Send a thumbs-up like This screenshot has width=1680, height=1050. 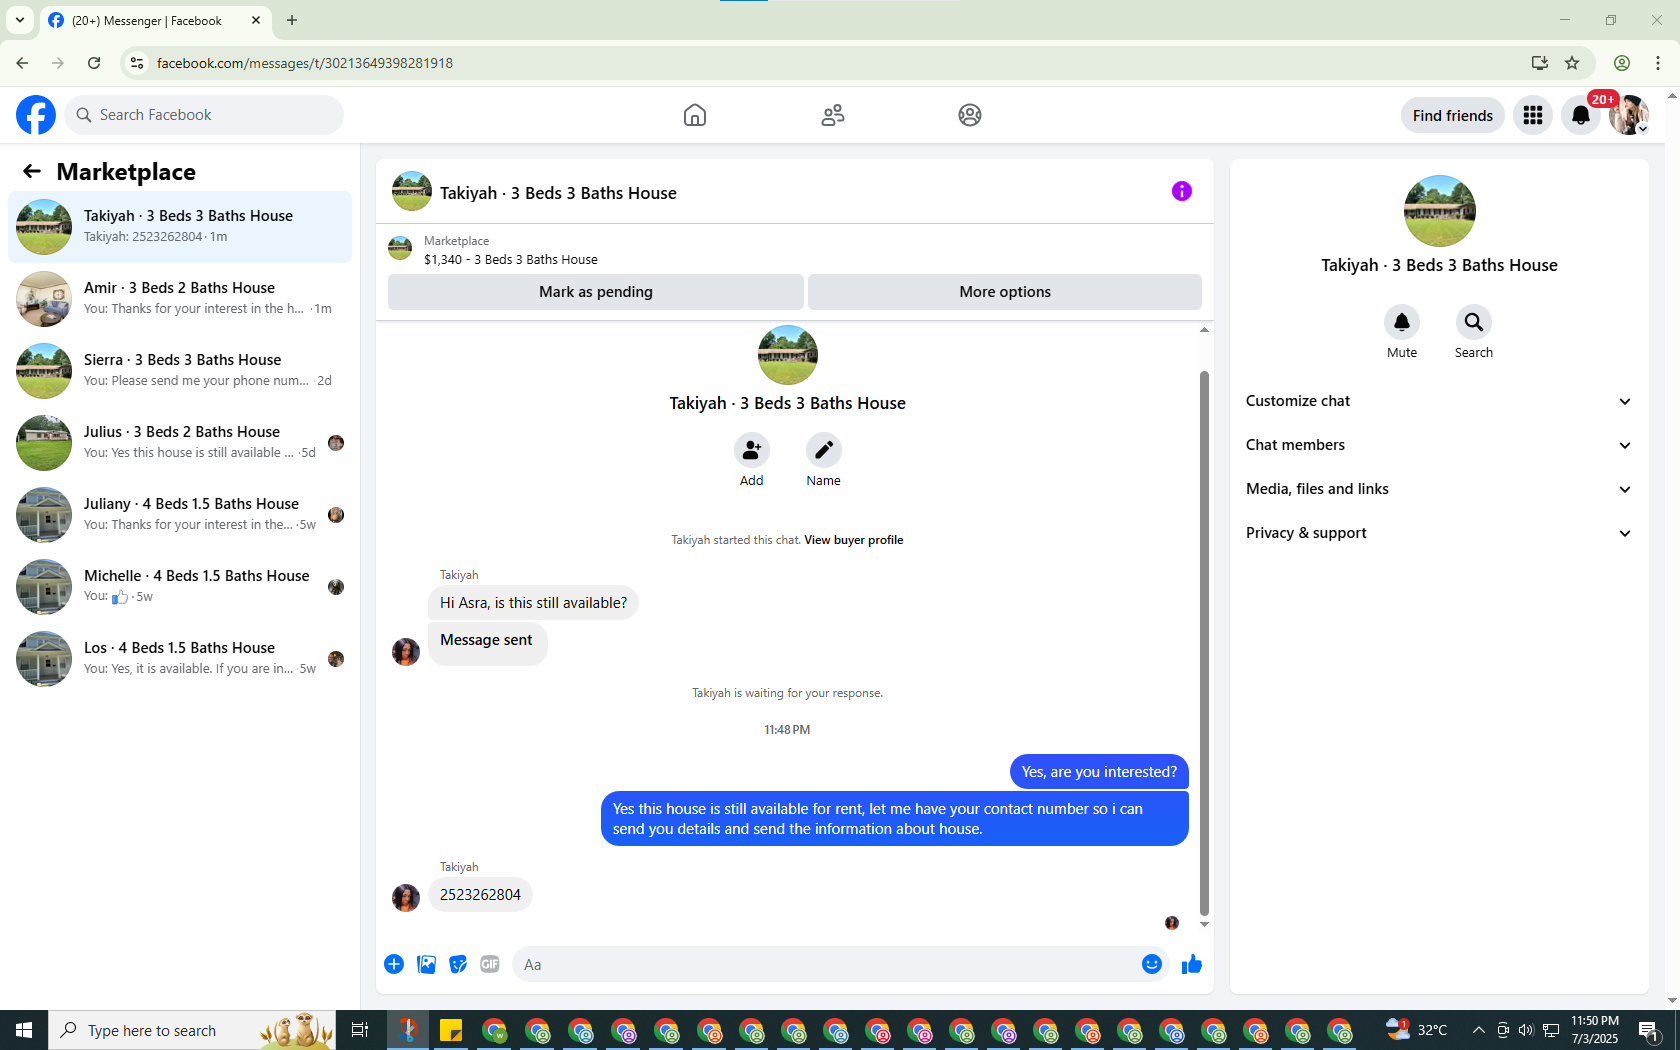click(1192, 964)
